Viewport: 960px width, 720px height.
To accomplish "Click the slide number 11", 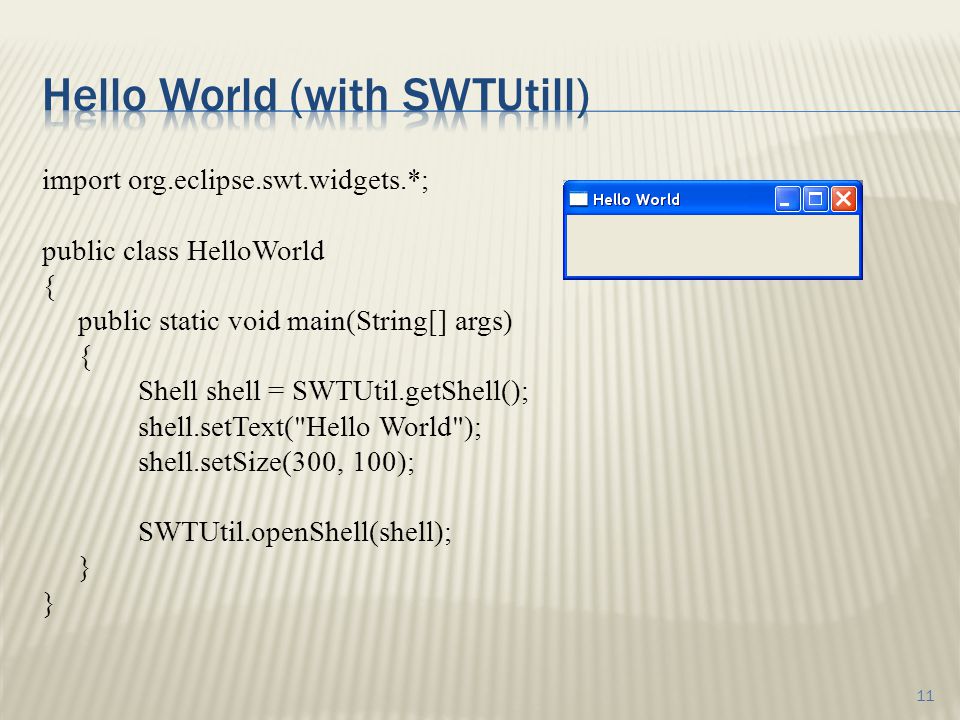I will click(925, 696).
